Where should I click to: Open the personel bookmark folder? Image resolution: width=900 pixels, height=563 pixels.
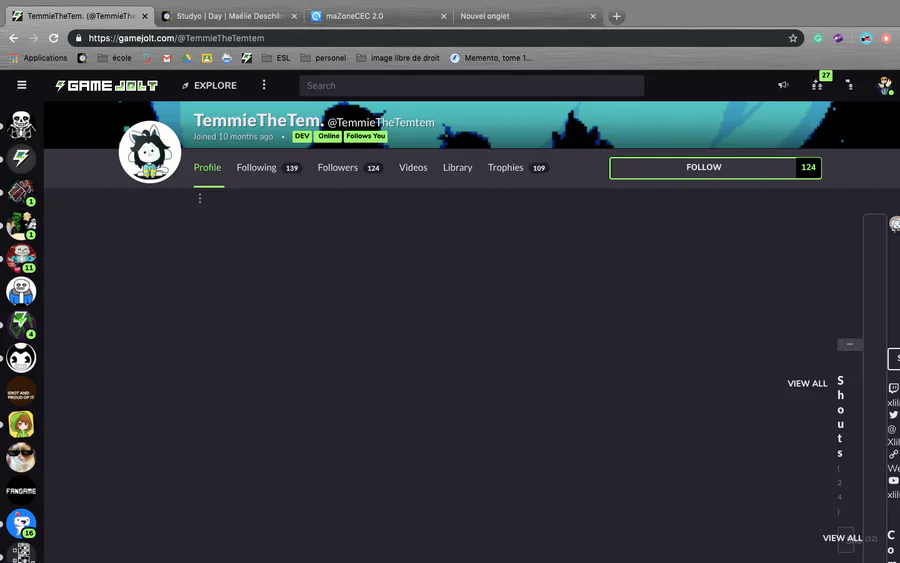pos(323,58)
